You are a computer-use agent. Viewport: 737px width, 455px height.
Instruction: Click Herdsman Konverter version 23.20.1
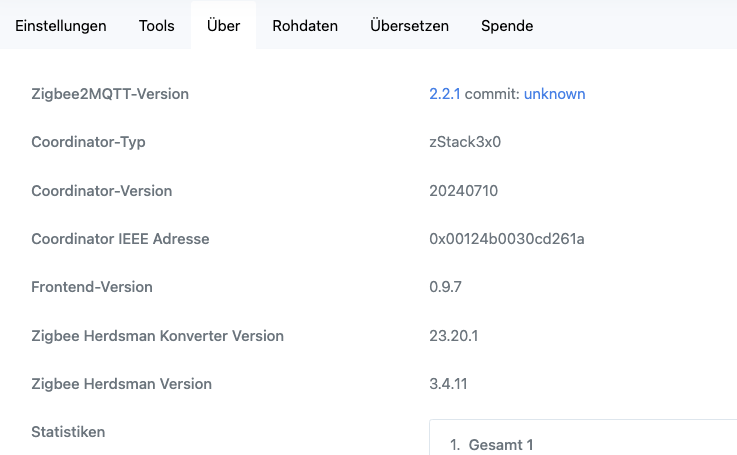[454, 336]
